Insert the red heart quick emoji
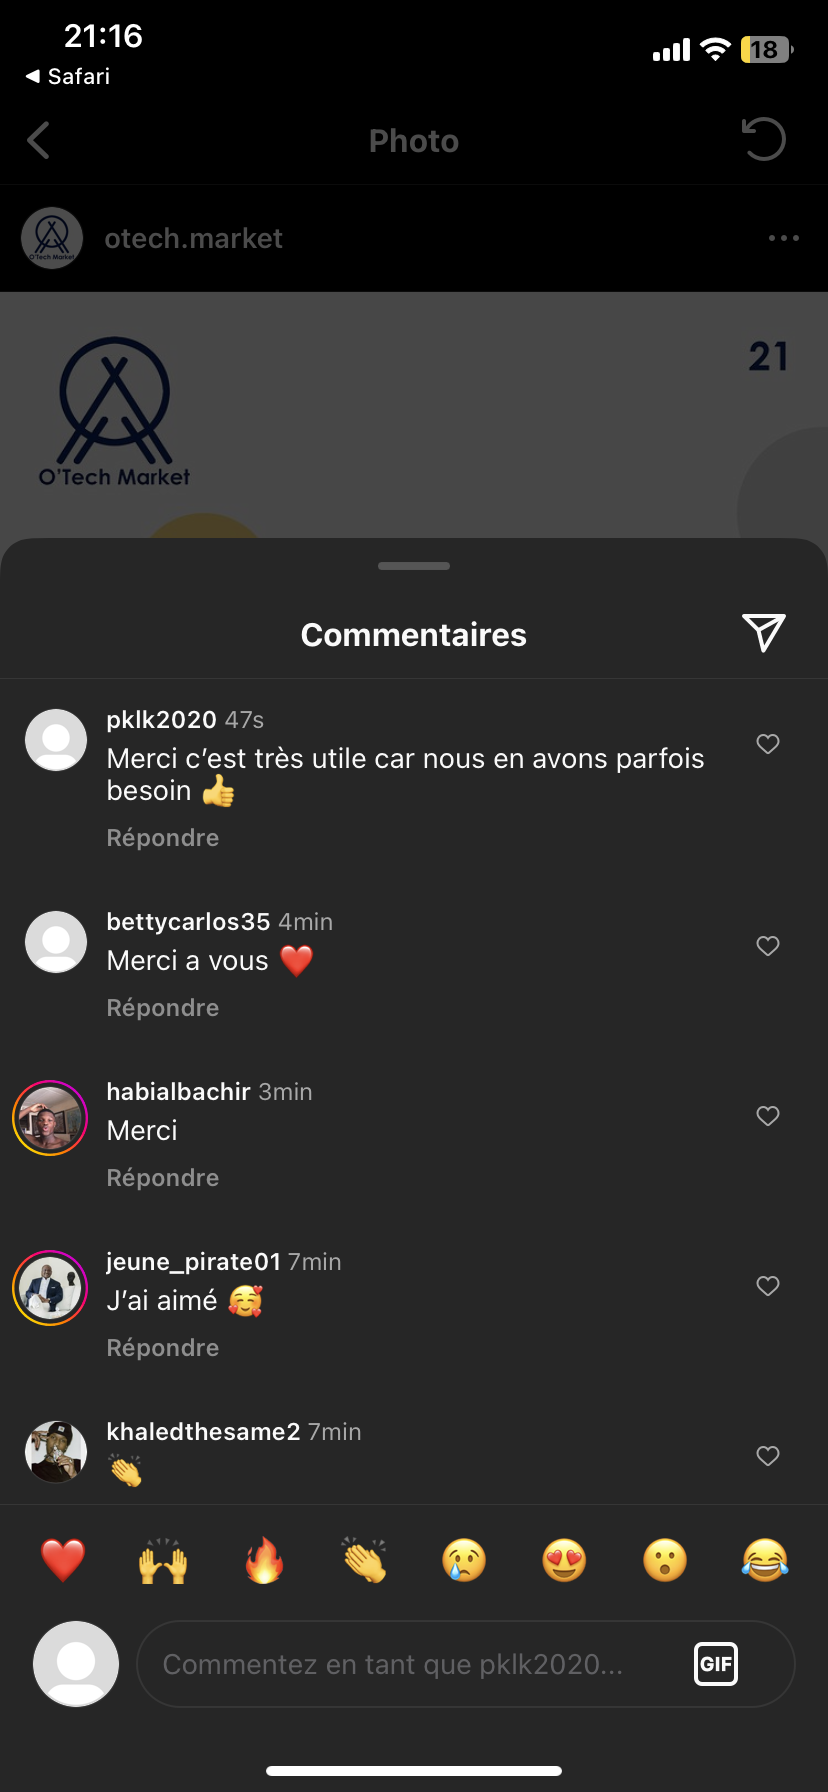Image resolution: width=828 pixels, height=1792 pixels. click(63, 1560)
